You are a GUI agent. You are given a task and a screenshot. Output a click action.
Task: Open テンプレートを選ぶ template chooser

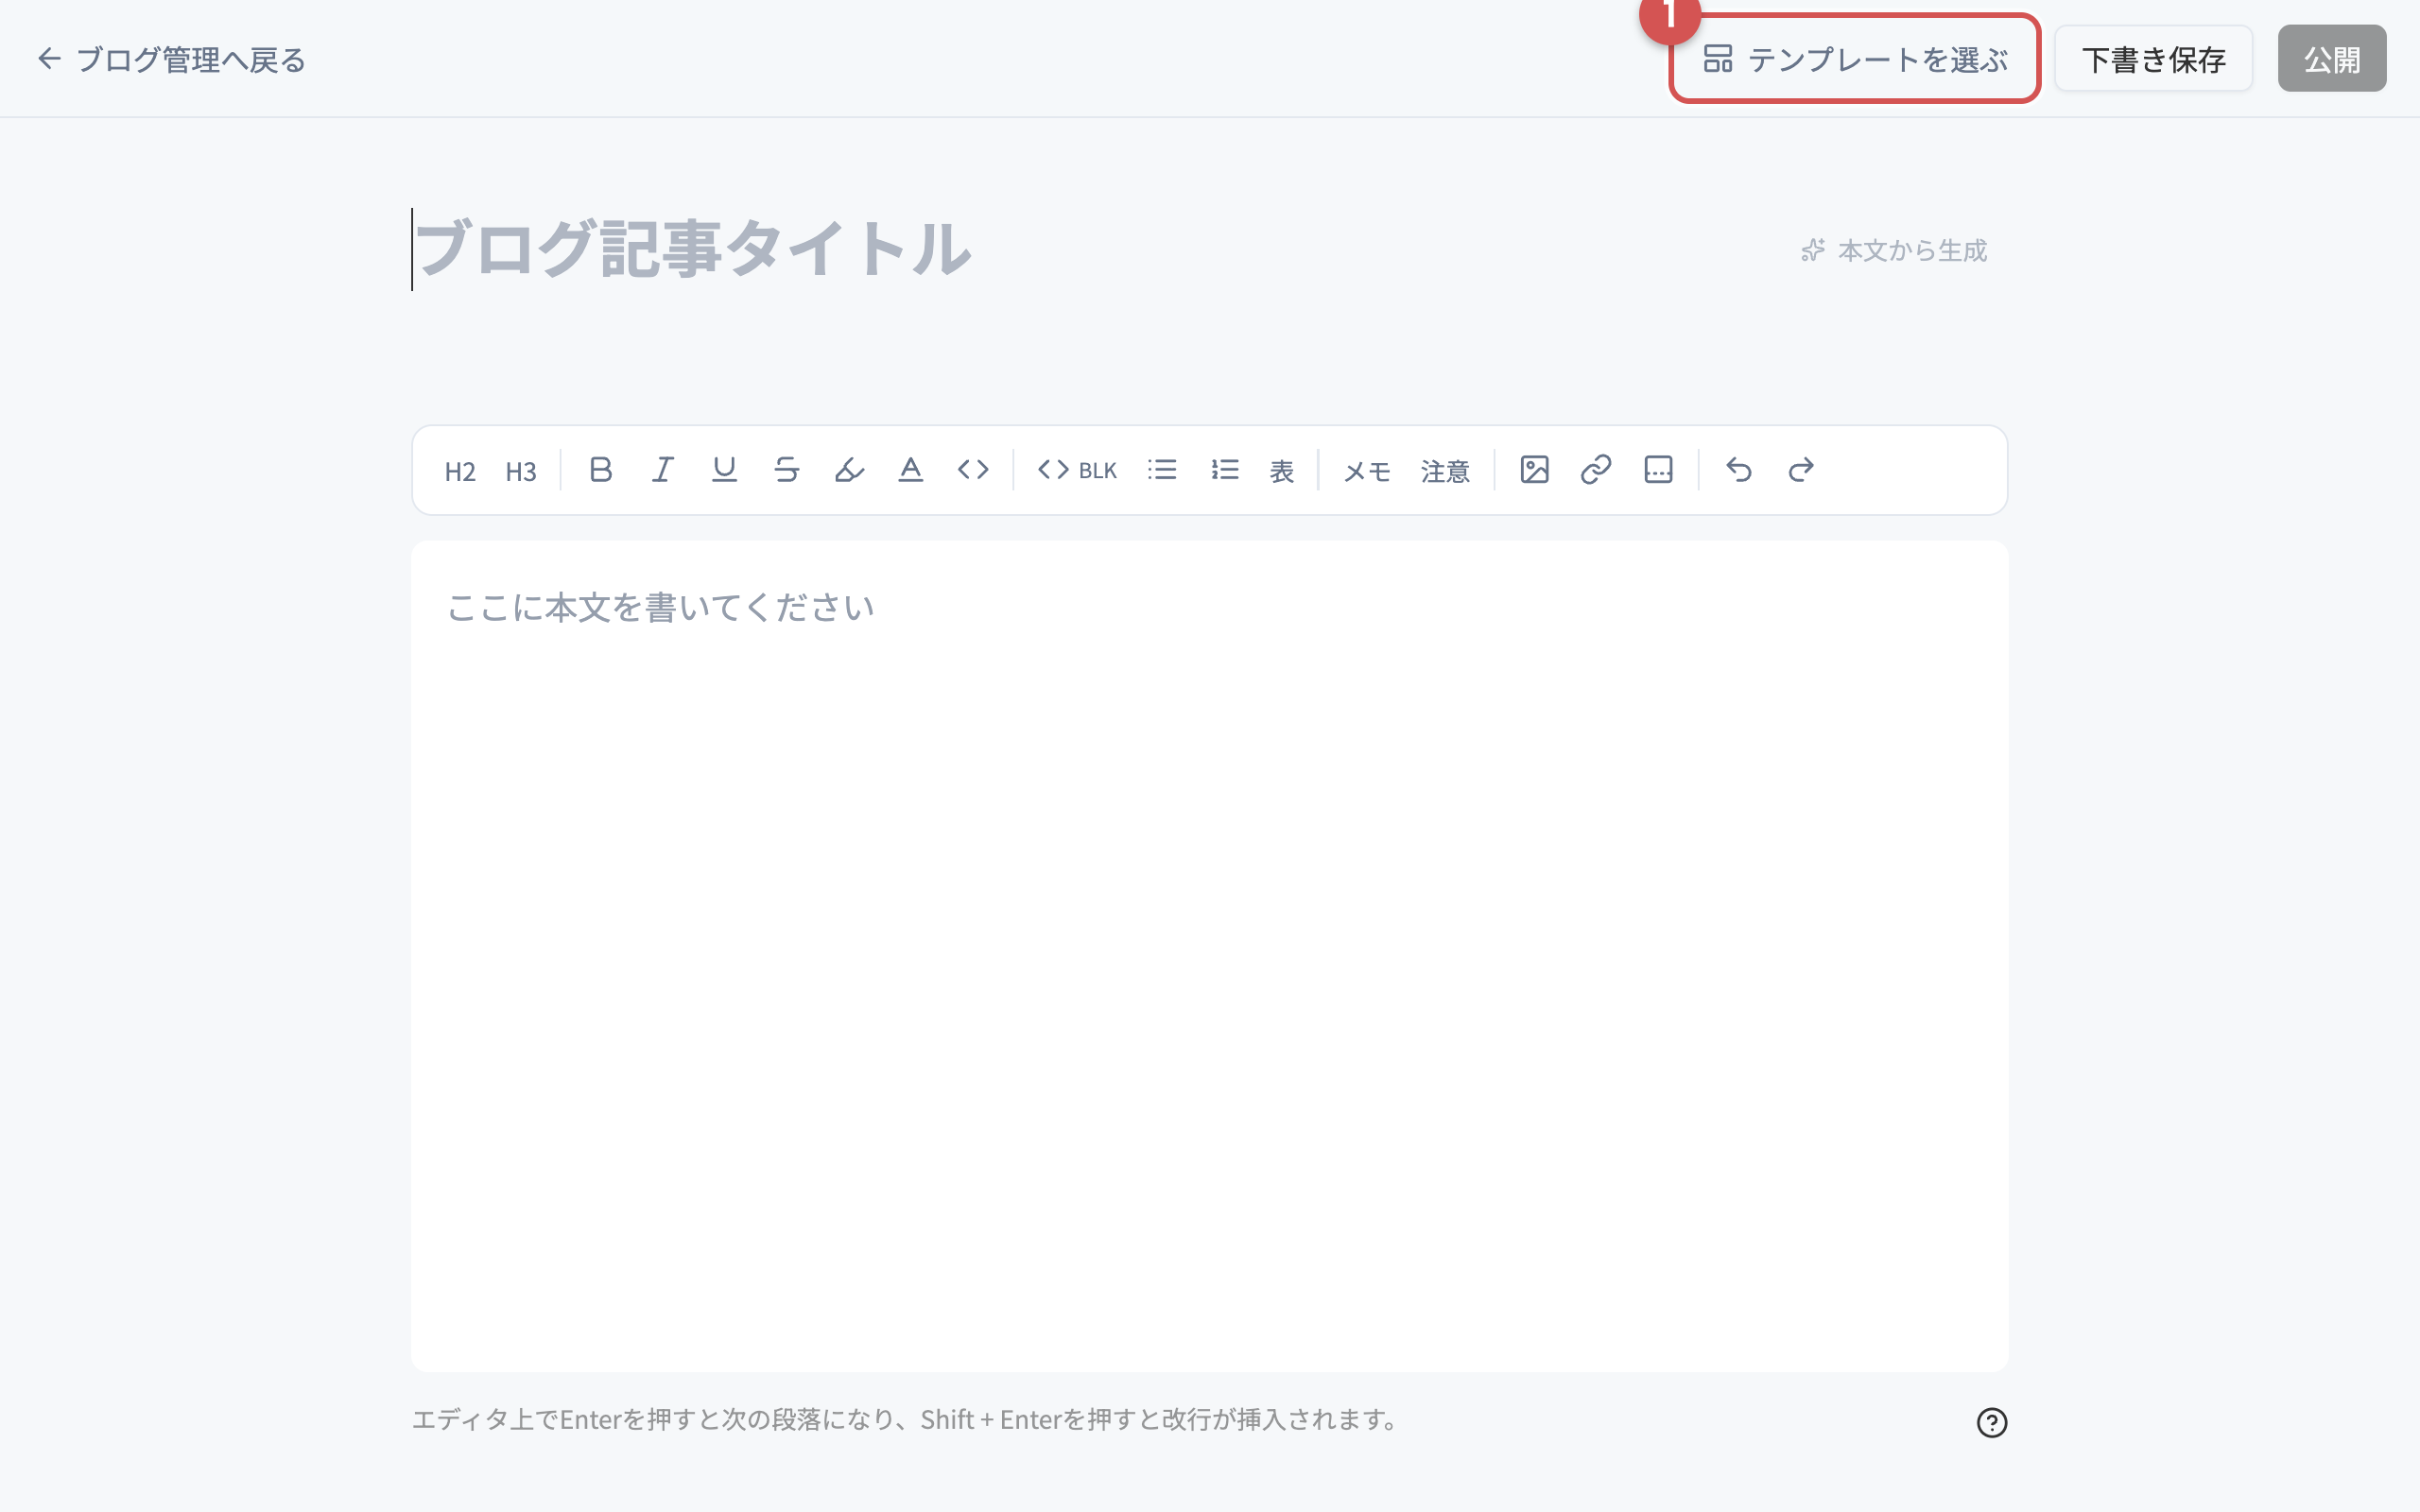[x=1855, y=59]
